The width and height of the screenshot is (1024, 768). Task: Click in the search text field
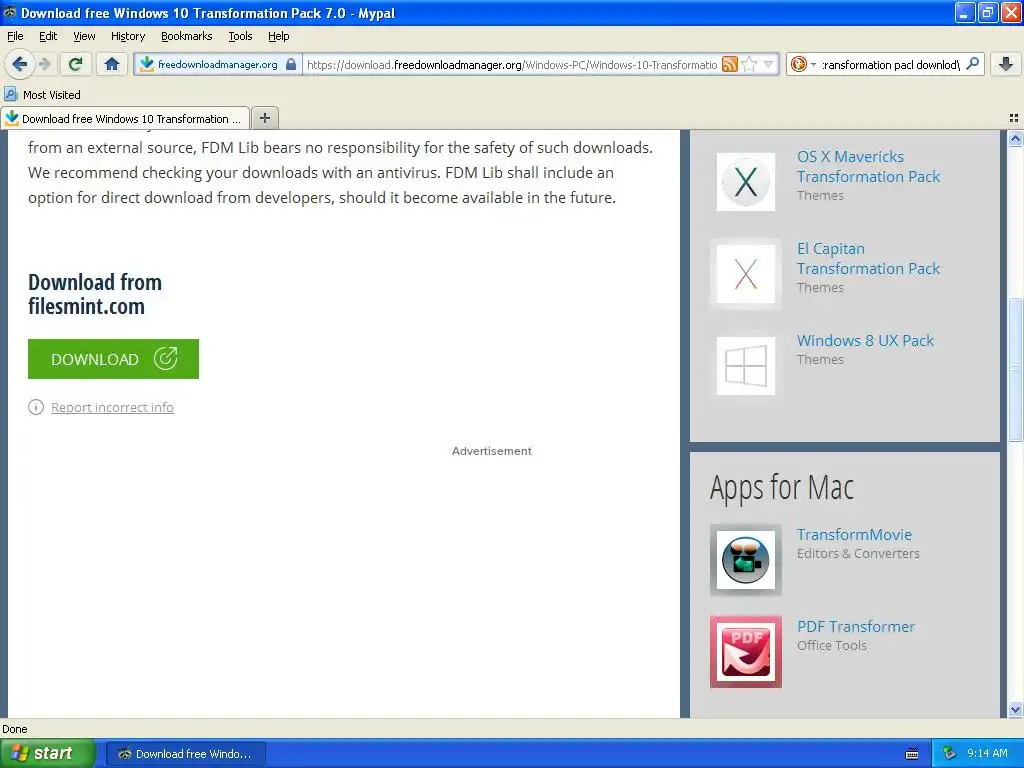[x=891, y=64]
